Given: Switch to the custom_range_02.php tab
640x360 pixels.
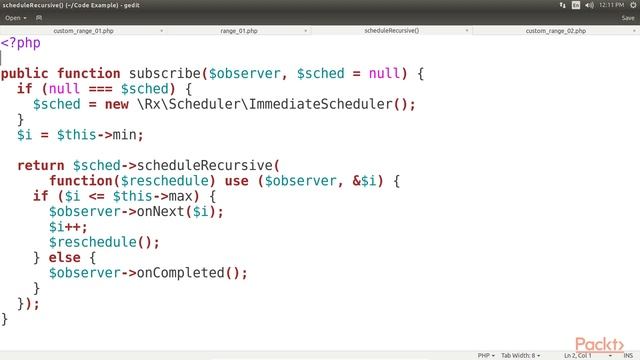Looking at the screenshot, I should click(x=556, y=31).
